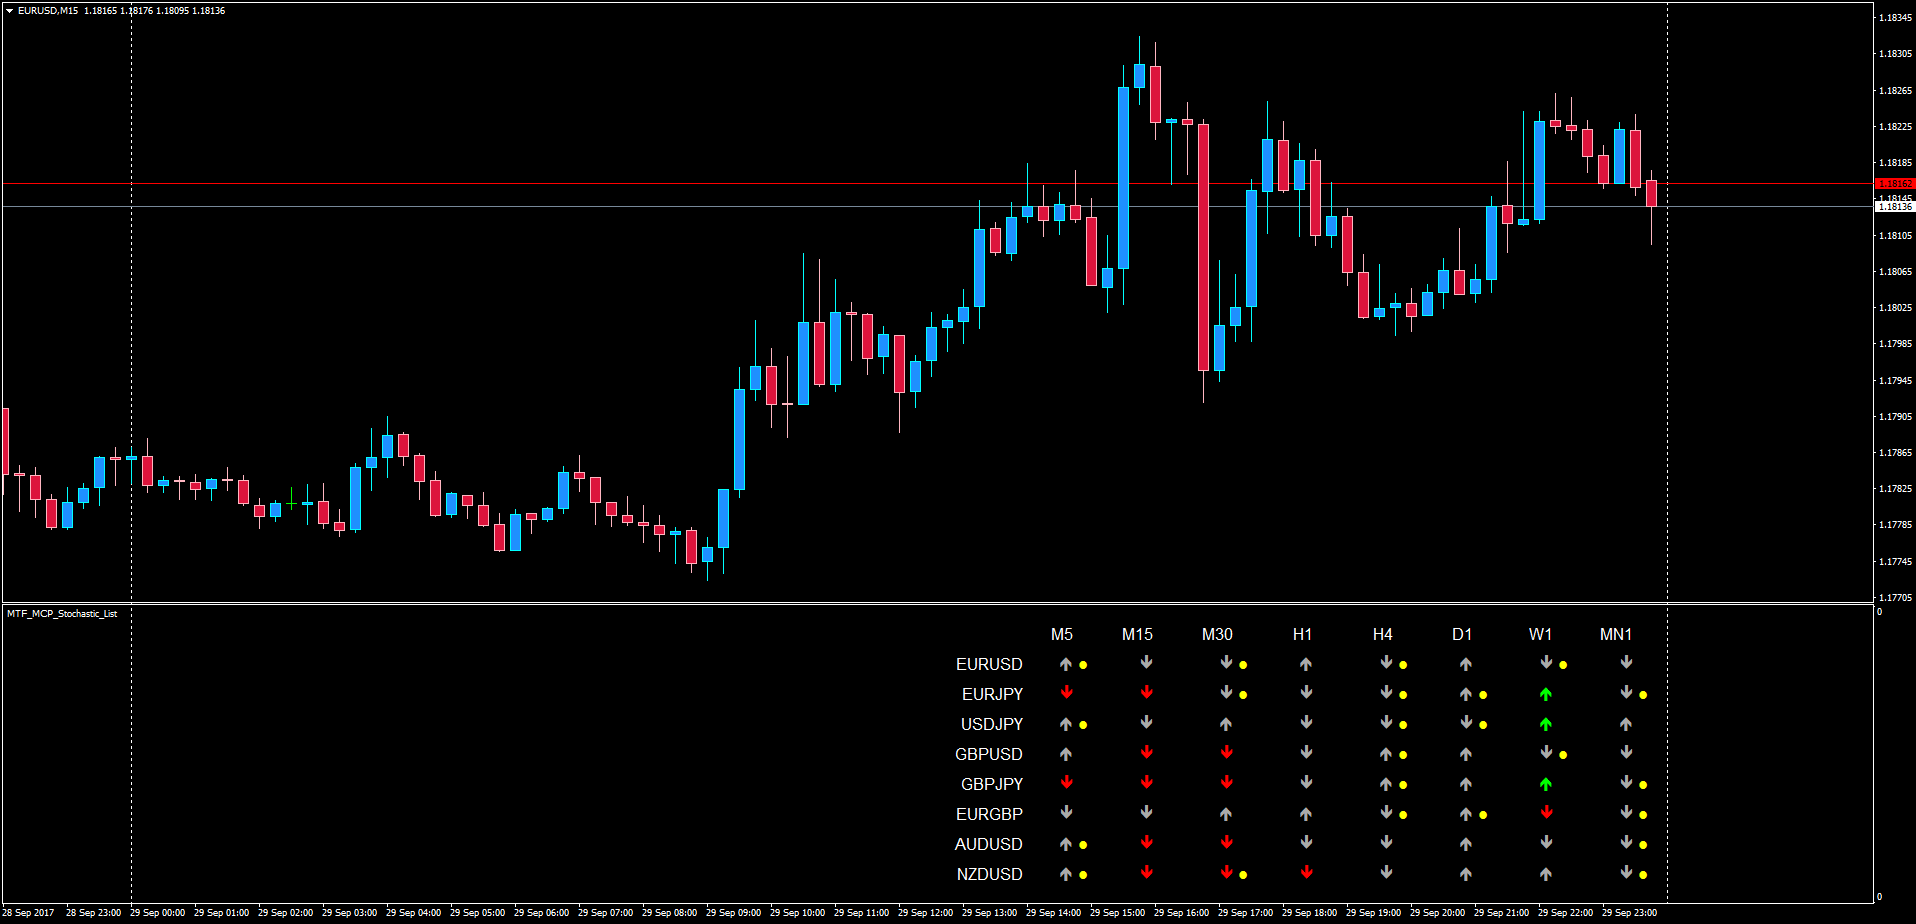Click the H4 column header

(x=1383, y=634)
